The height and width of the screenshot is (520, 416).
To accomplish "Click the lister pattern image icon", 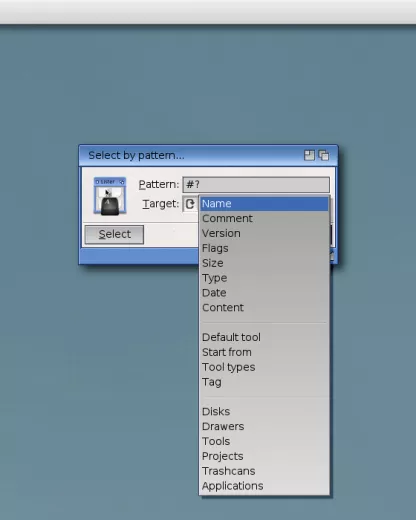I will click(x=110, y=196).
